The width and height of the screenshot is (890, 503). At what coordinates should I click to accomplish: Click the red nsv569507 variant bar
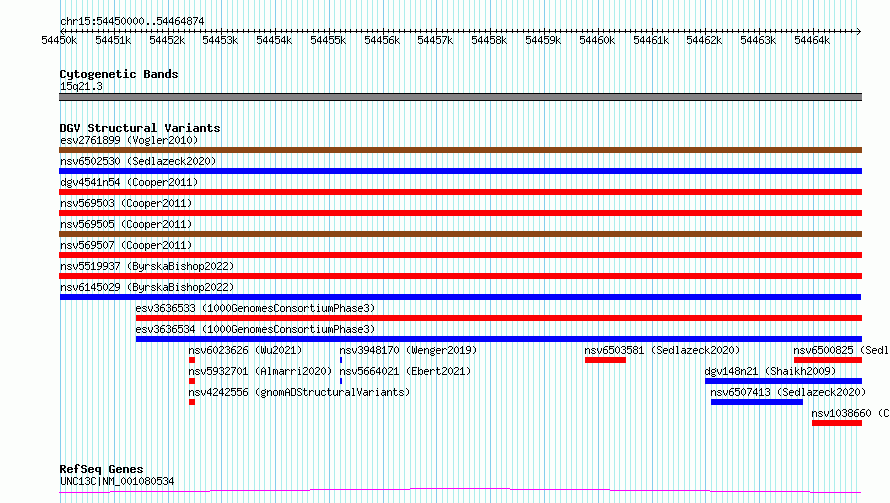coord(460,255)
